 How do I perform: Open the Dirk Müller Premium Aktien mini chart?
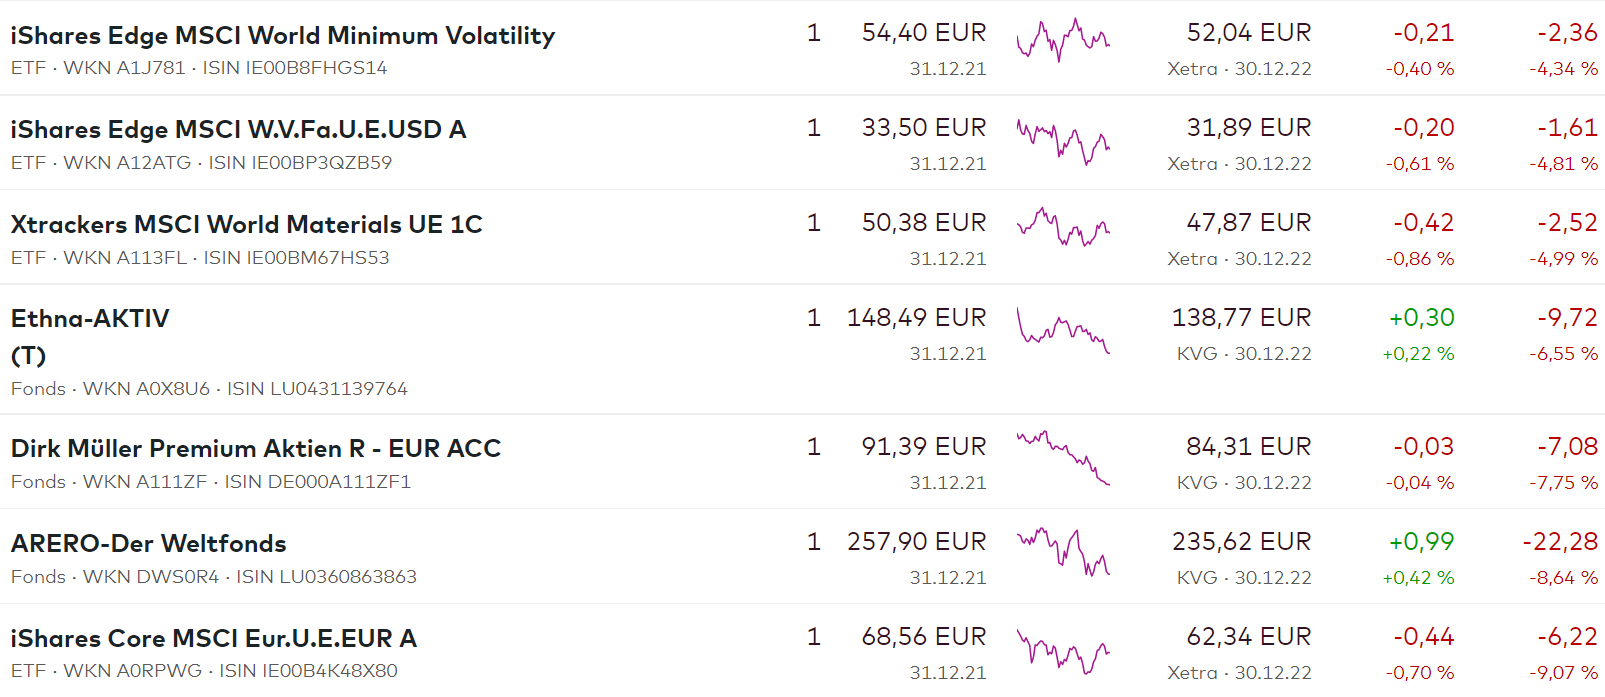(x=1063, y=458)
